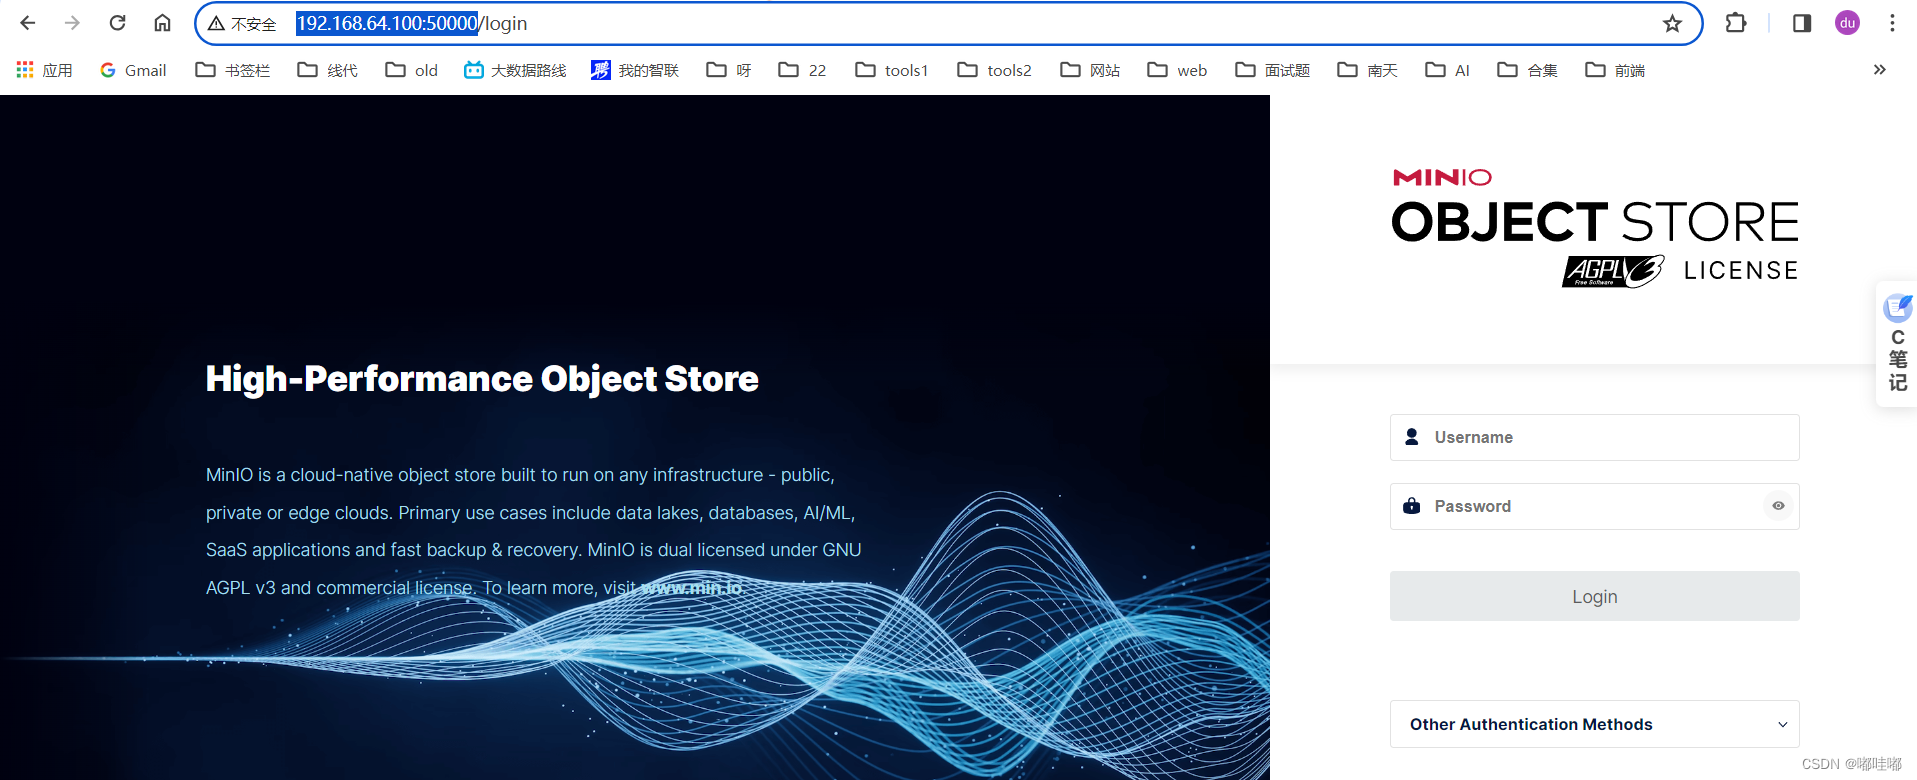
Task: Click the browser forward arrow
Action: (x=72, y=23)
